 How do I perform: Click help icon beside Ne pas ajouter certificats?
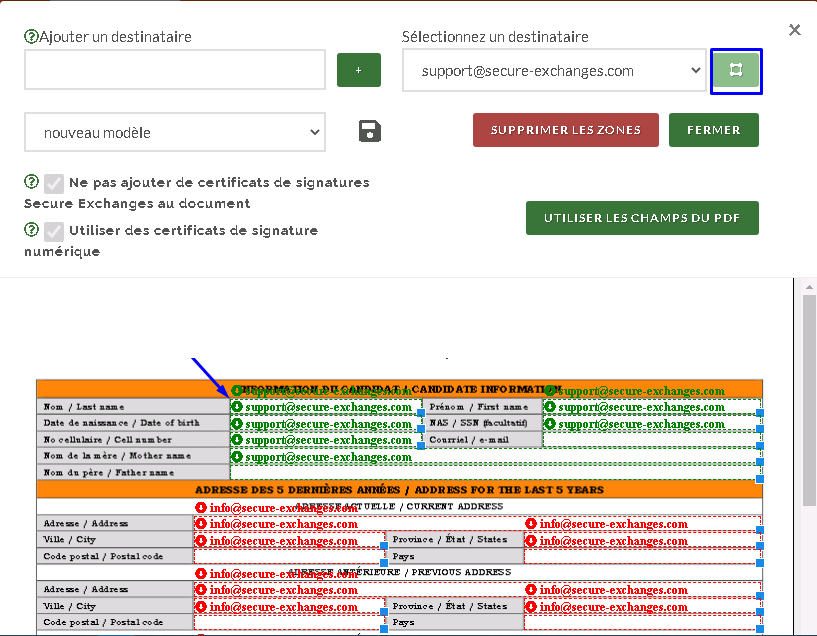[x=31, y=181]
